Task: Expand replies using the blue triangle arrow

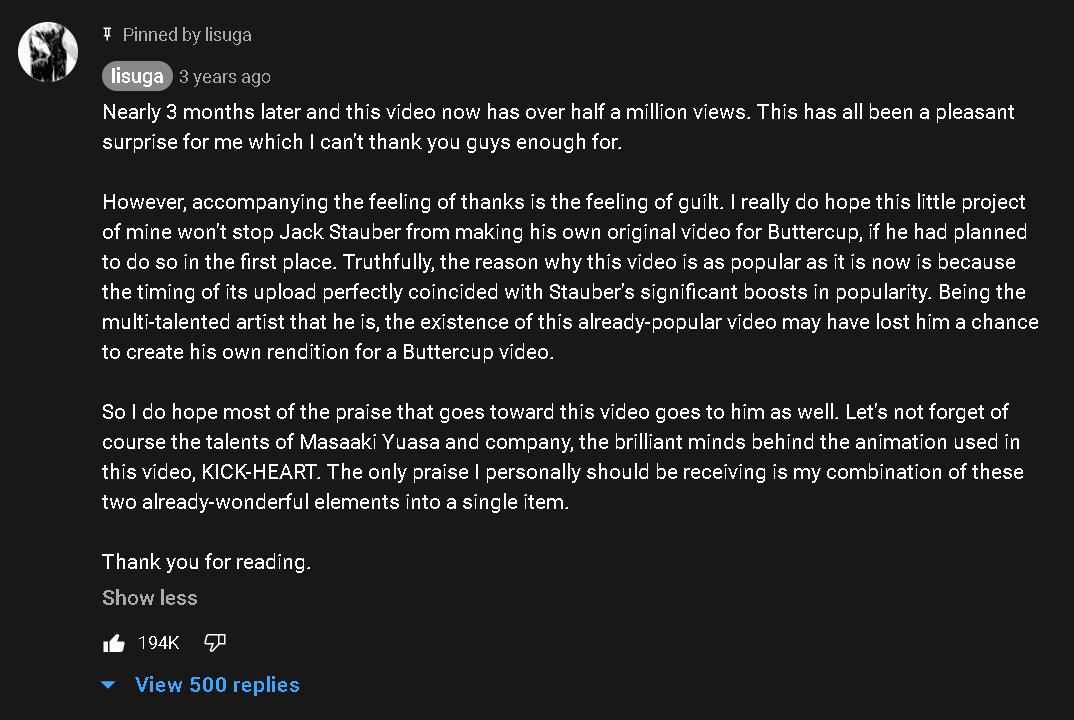Action: pyautogui.click(x=109, y=685)
